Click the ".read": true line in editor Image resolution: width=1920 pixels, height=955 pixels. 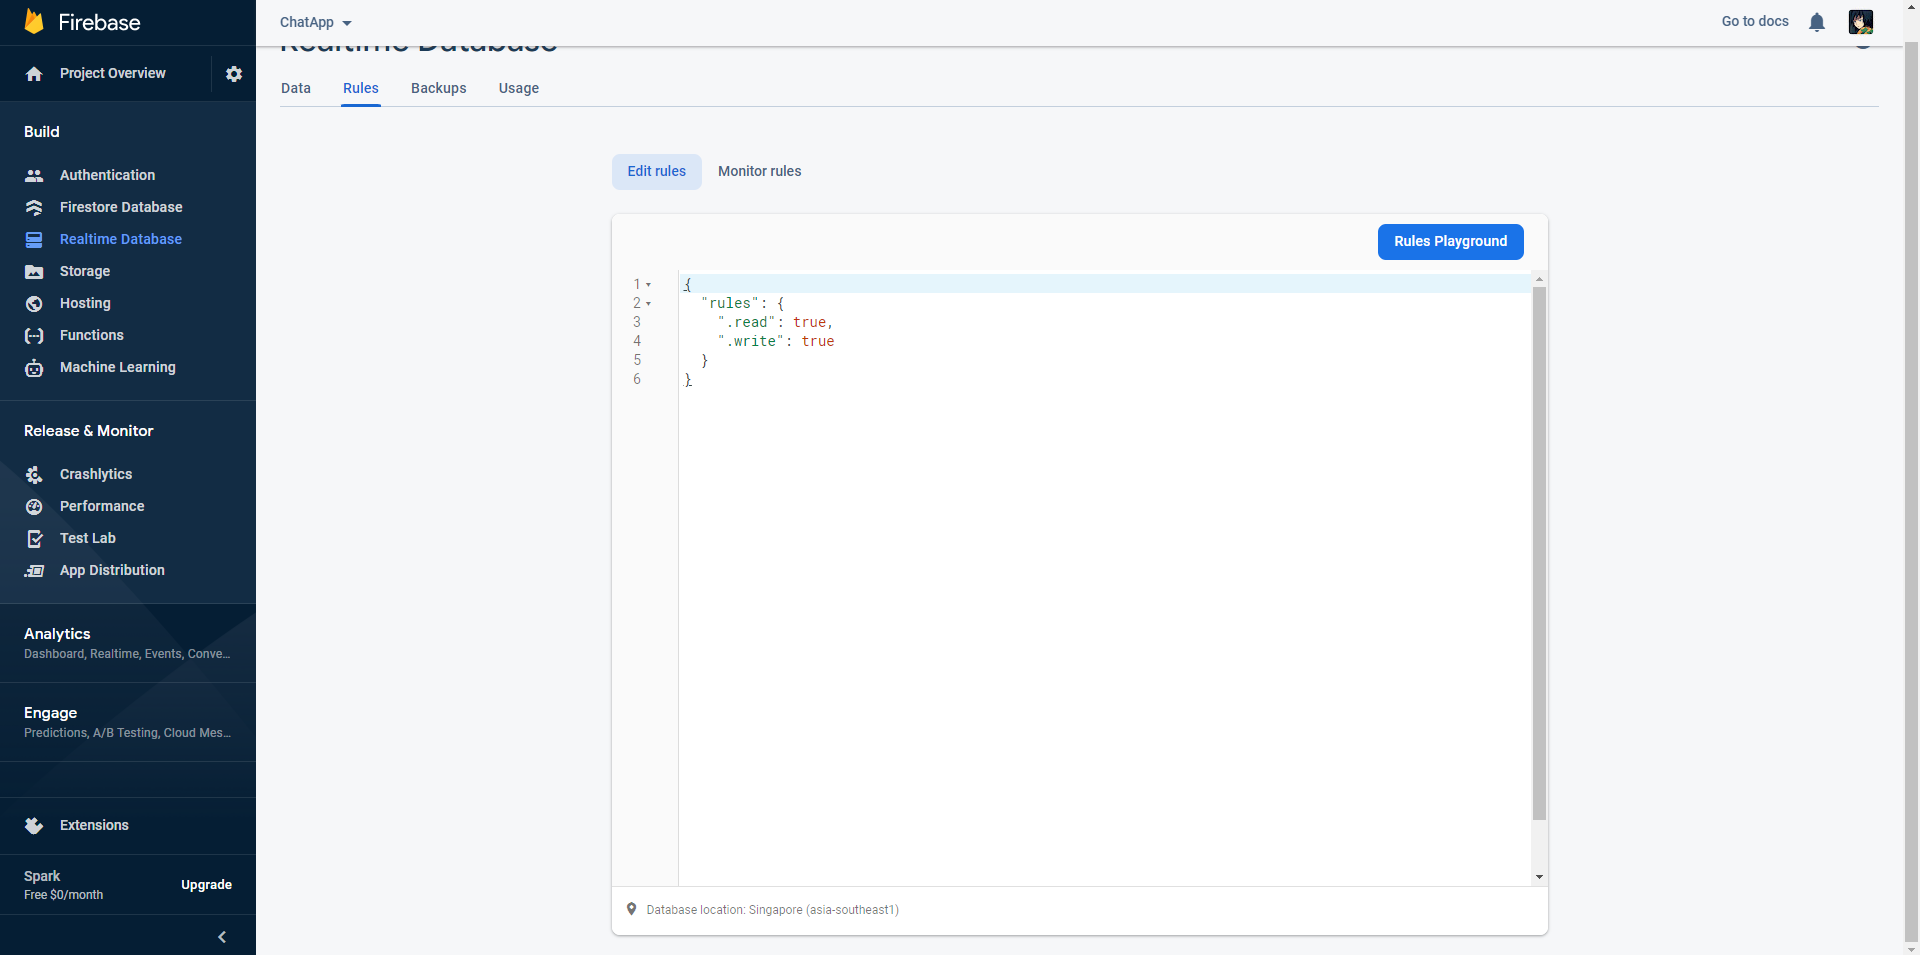(775, 322)
